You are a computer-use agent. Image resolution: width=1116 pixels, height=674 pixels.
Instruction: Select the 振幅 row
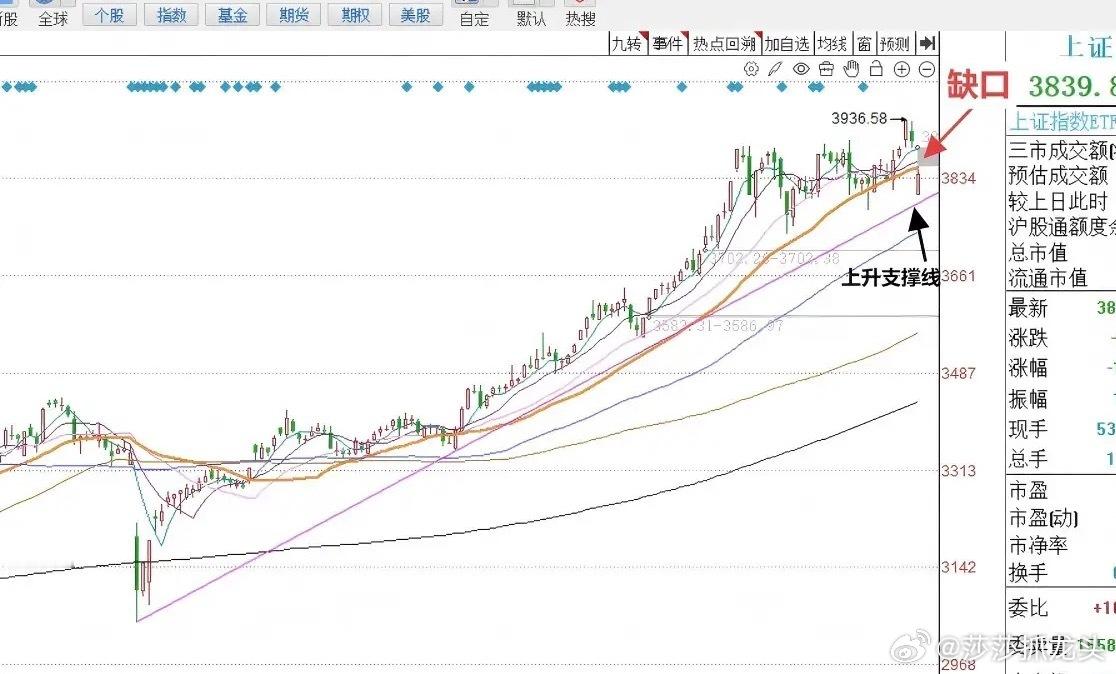pos(1062,399)
